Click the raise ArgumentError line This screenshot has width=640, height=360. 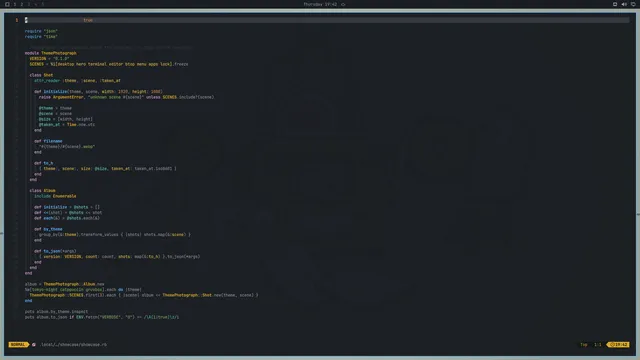(x=127, y=97)
